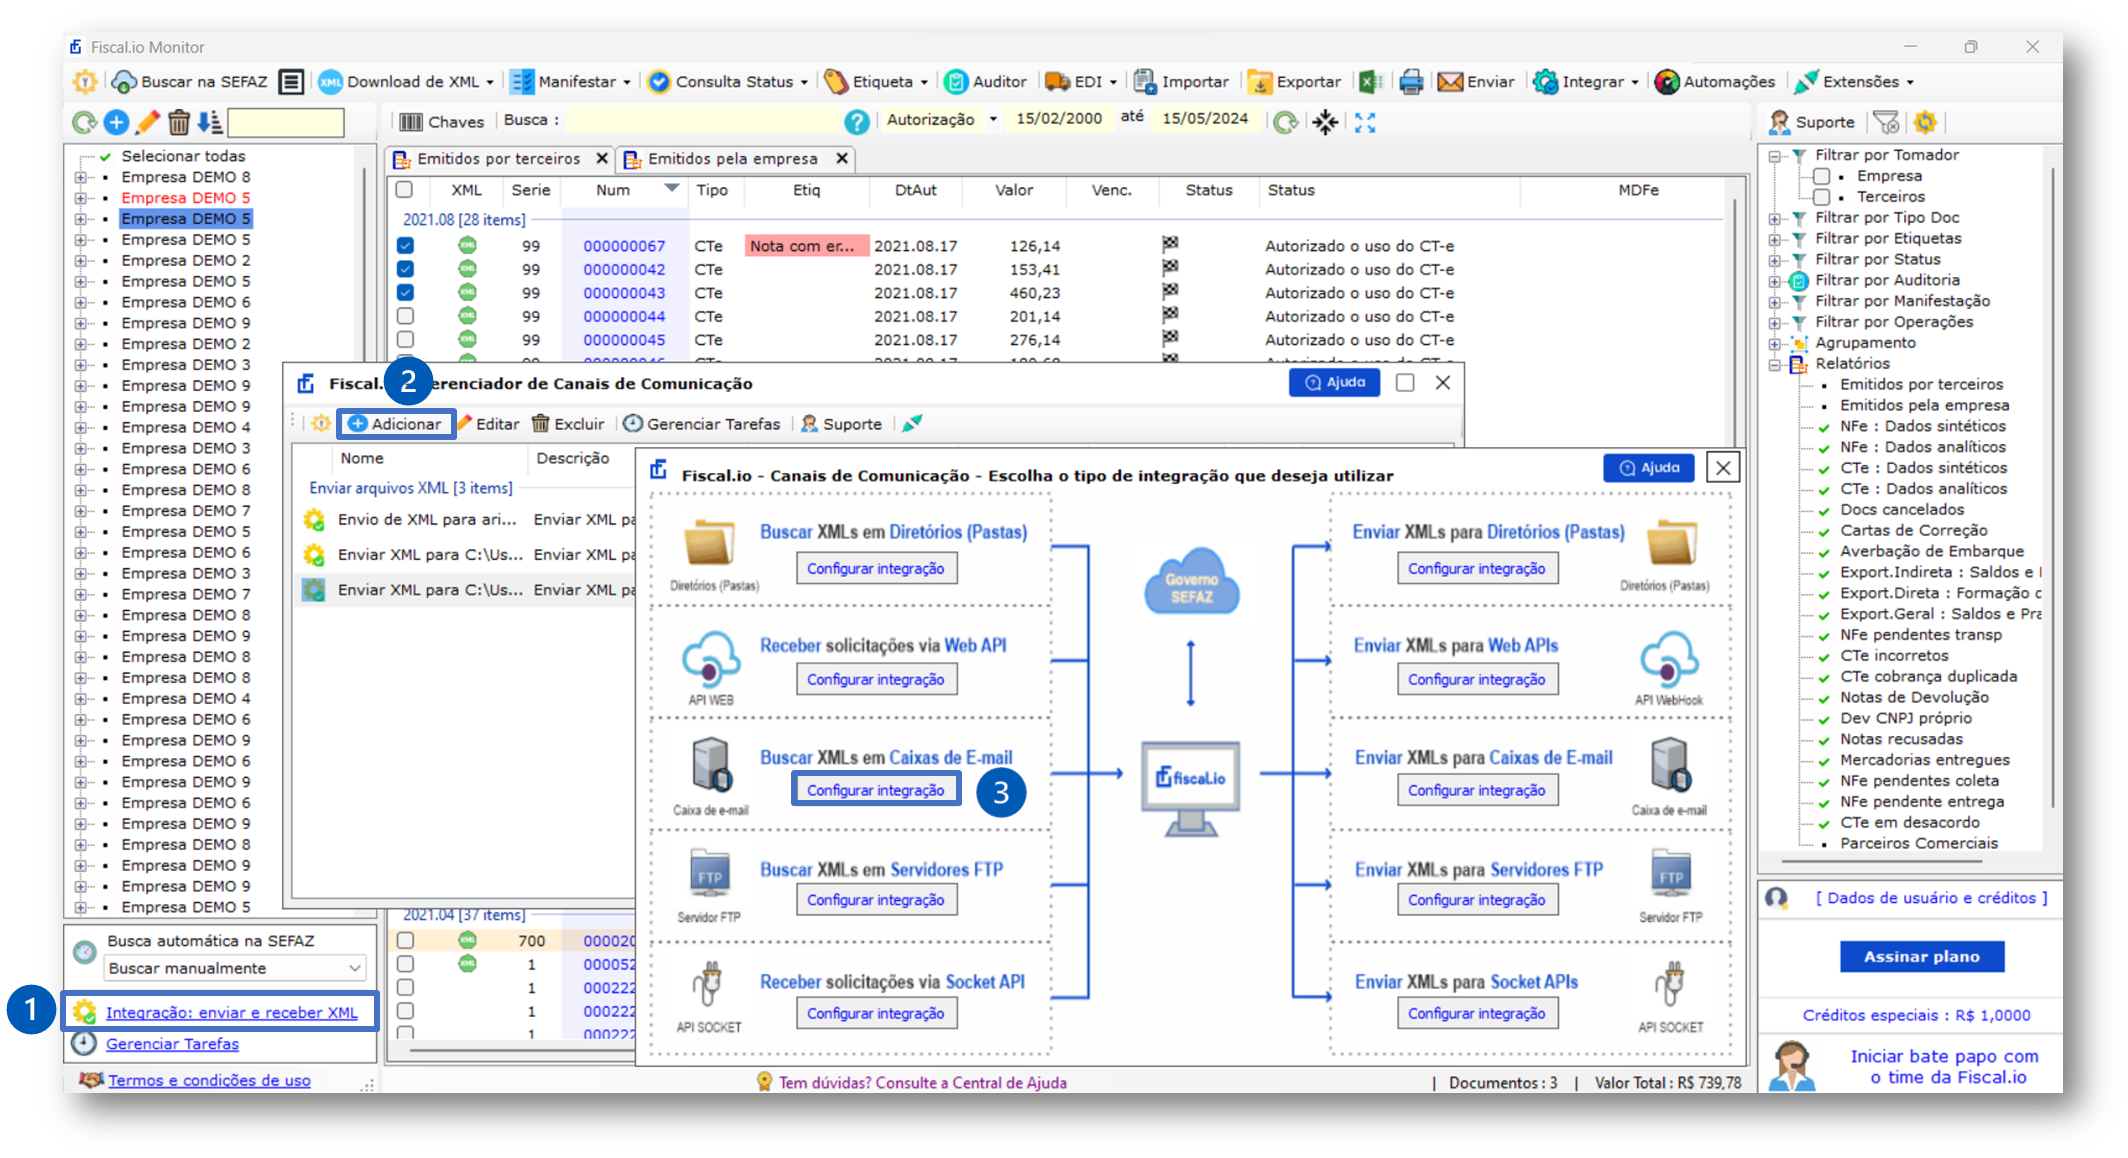Click the trash delete icon in left panel
This screenshot has width=2128, height=1158.
click(x=179, y=122)
